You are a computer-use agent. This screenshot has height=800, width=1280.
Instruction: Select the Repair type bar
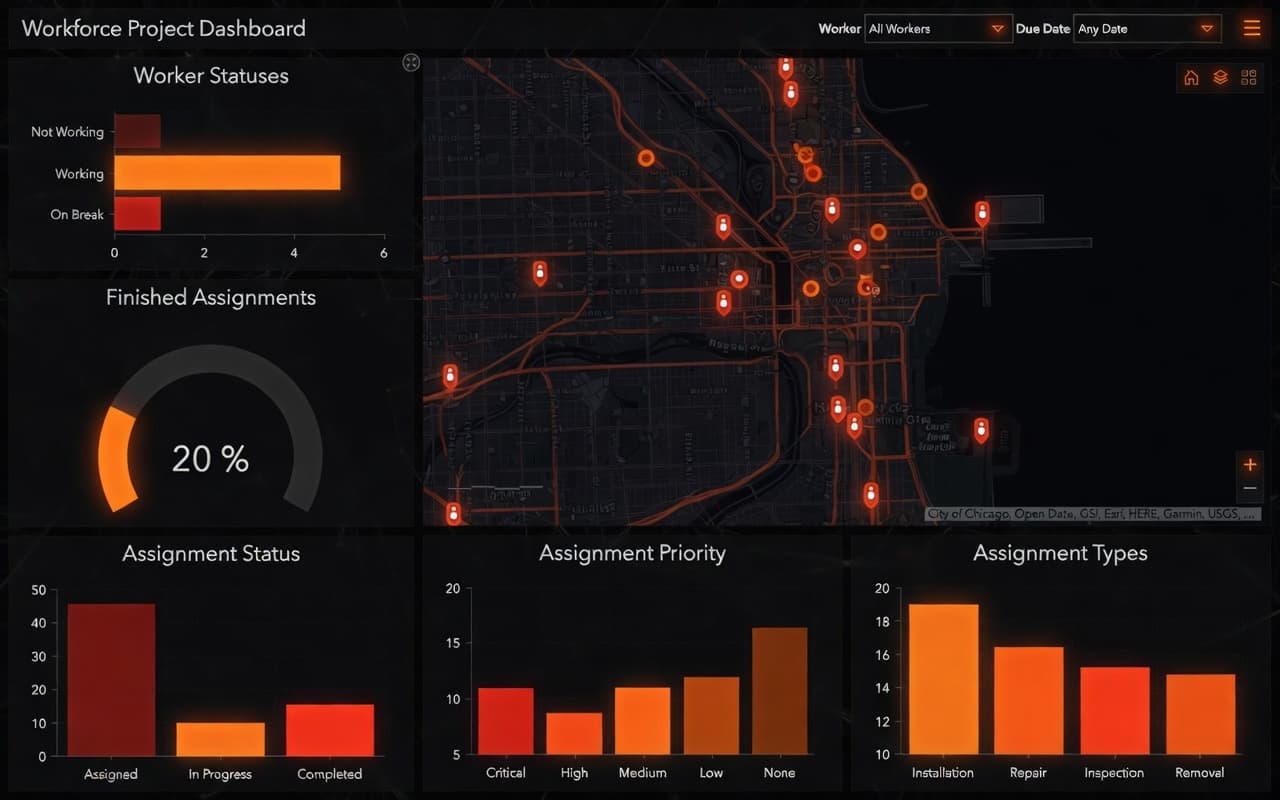point(1029,701)
